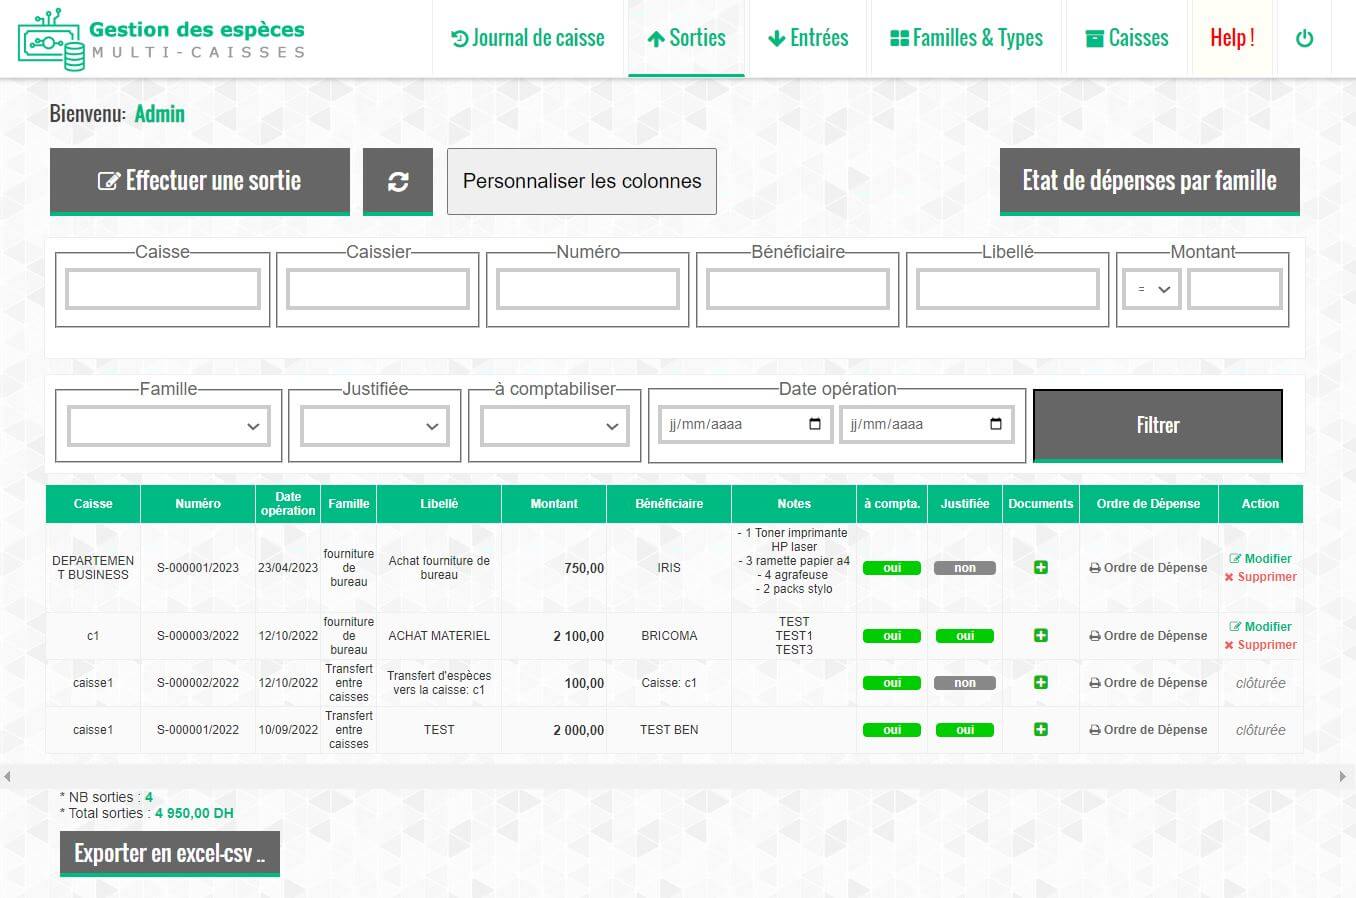The width and height of the screenshot is (1356, 898).
Task: Open the Famille filter dropdown
Action: point(167,425)
